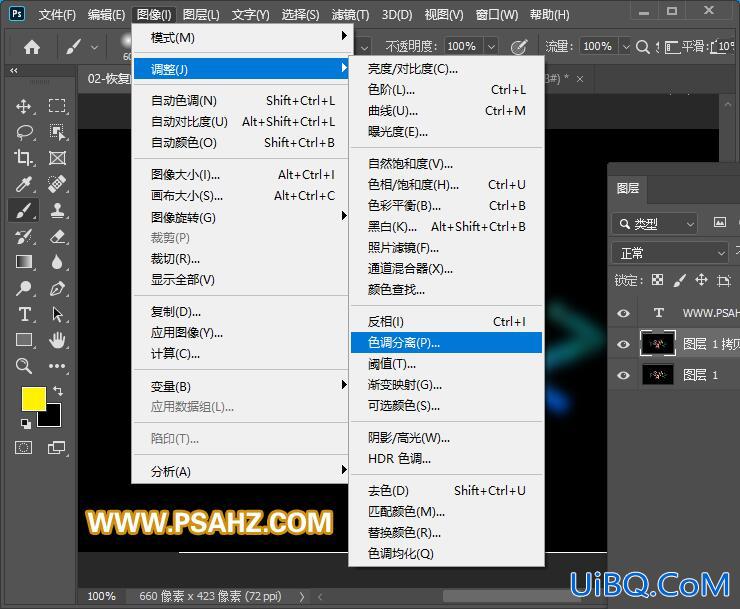Open the yellow foreground color picker
740x609 pixels.
(x=34, y=399)
